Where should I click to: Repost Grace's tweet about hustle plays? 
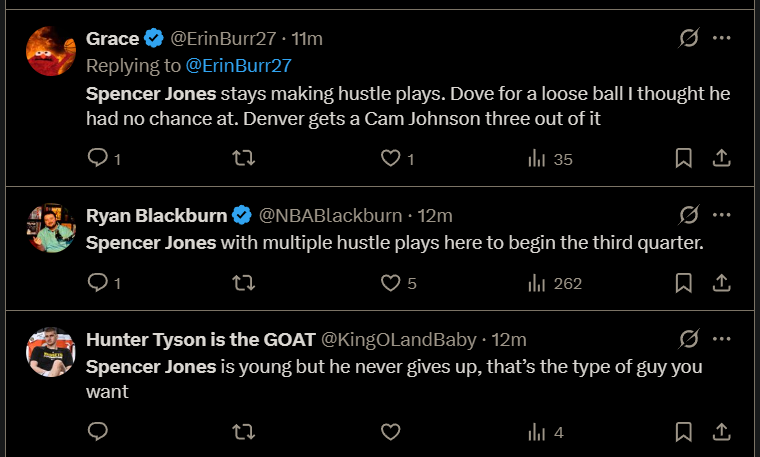[x=243, y=158]
